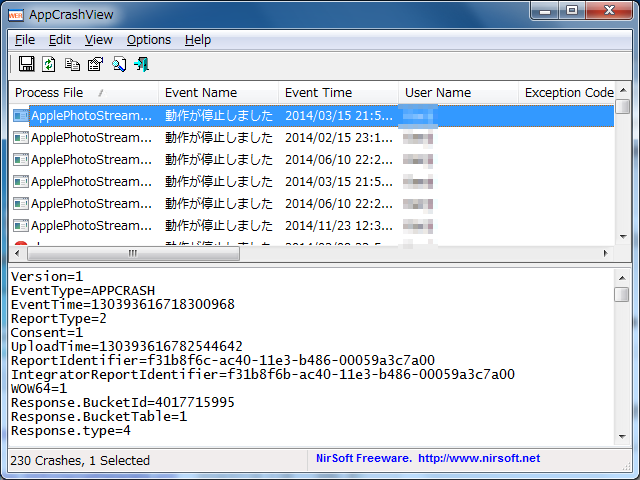640x480 pixels.
Task: Click the Event Time cell 2014/06/10 22:2 in the third row
Action: pos(339,160)
